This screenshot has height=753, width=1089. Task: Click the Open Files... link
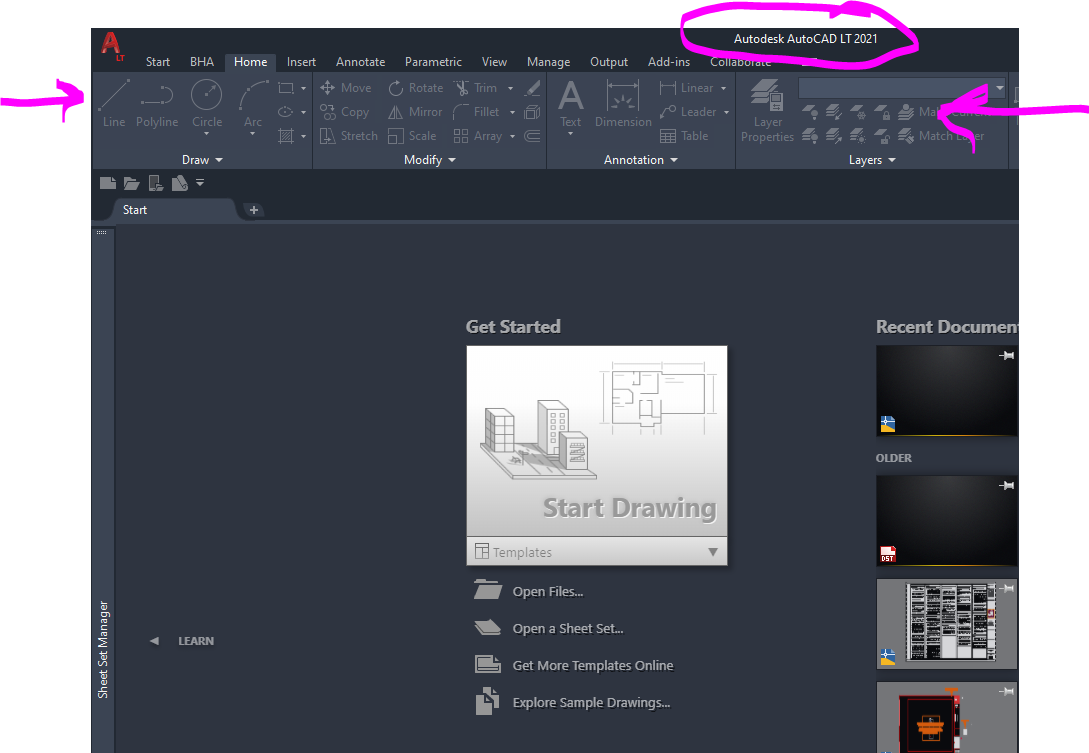click(547, 592)
